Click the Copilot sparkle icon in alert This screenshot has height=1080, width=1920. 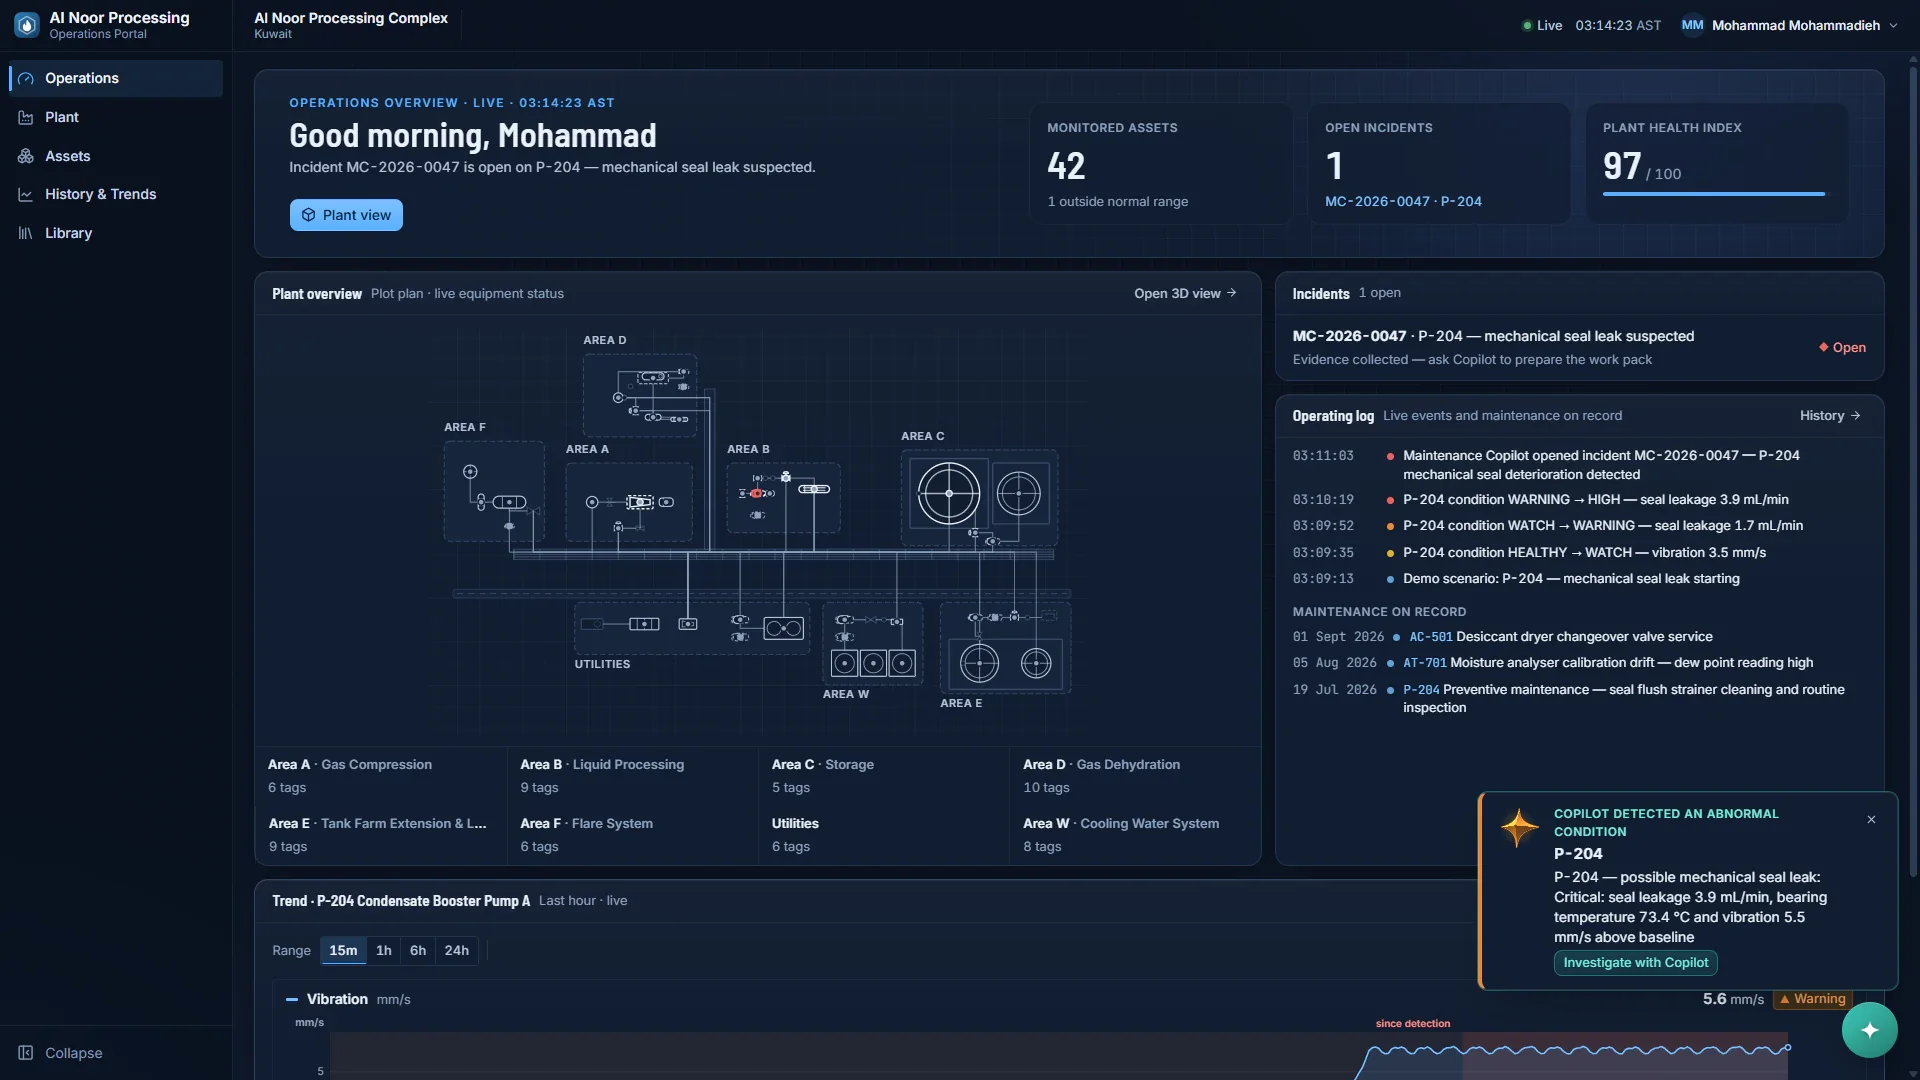1519,828
